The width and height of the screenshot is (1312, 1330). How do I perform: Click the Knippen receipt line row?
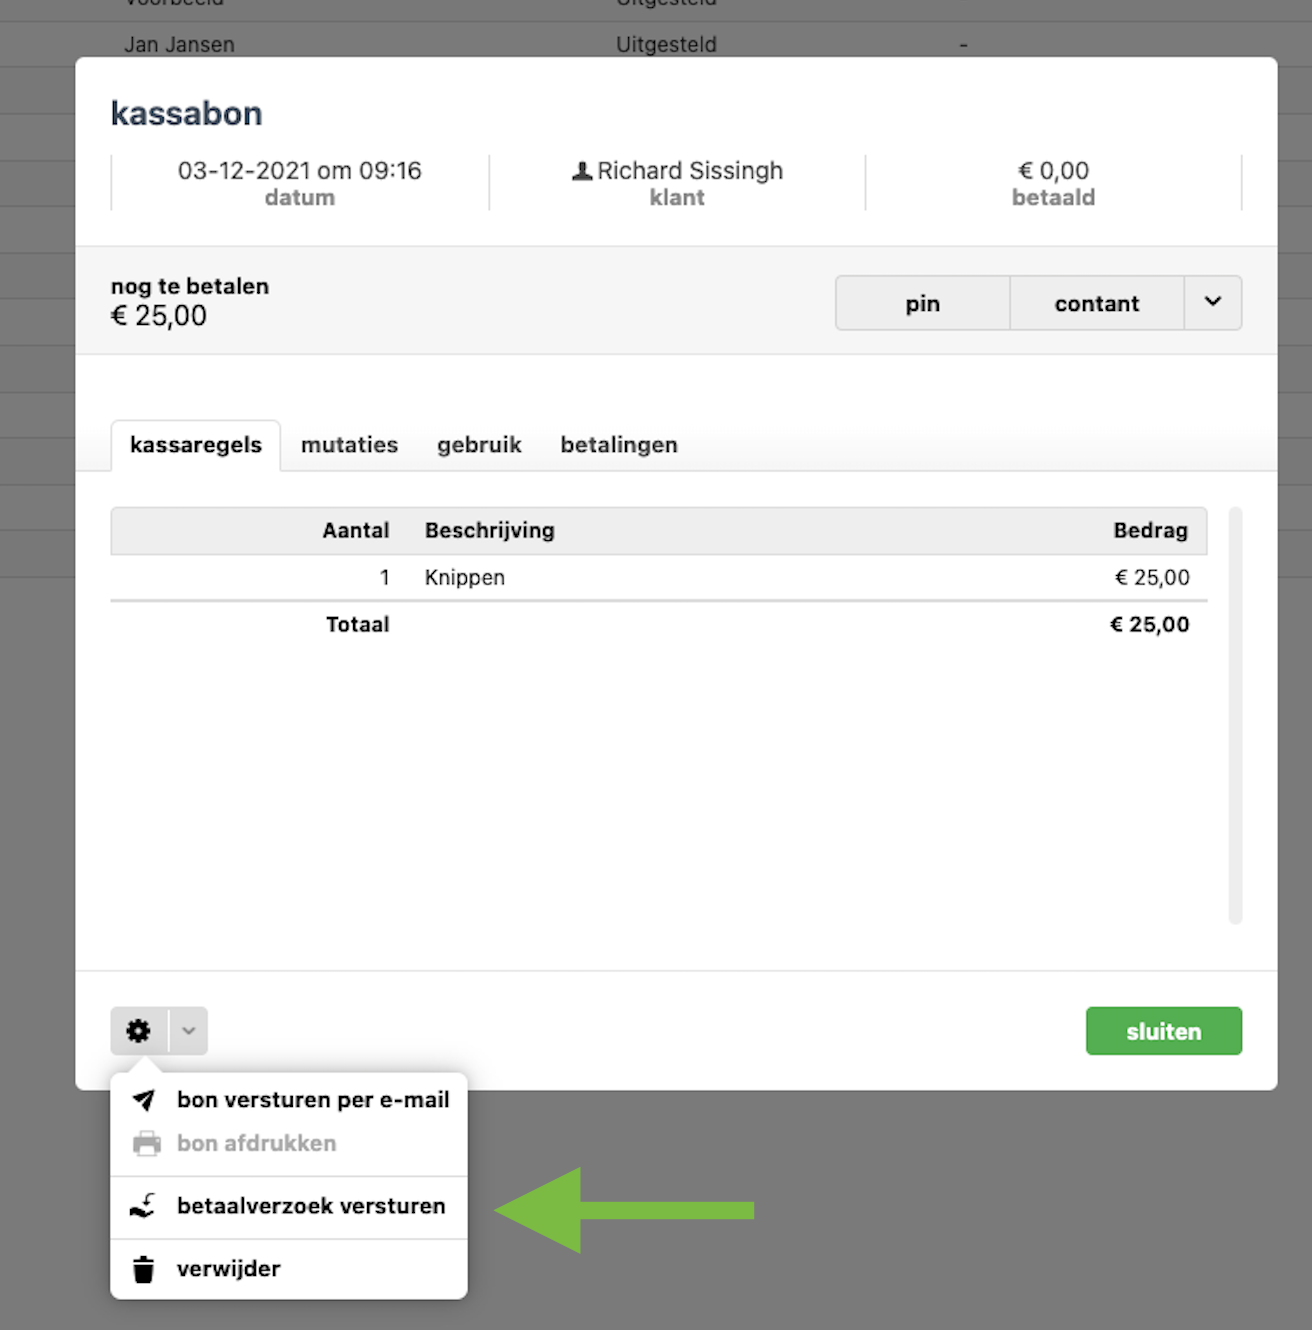[658, 578]
